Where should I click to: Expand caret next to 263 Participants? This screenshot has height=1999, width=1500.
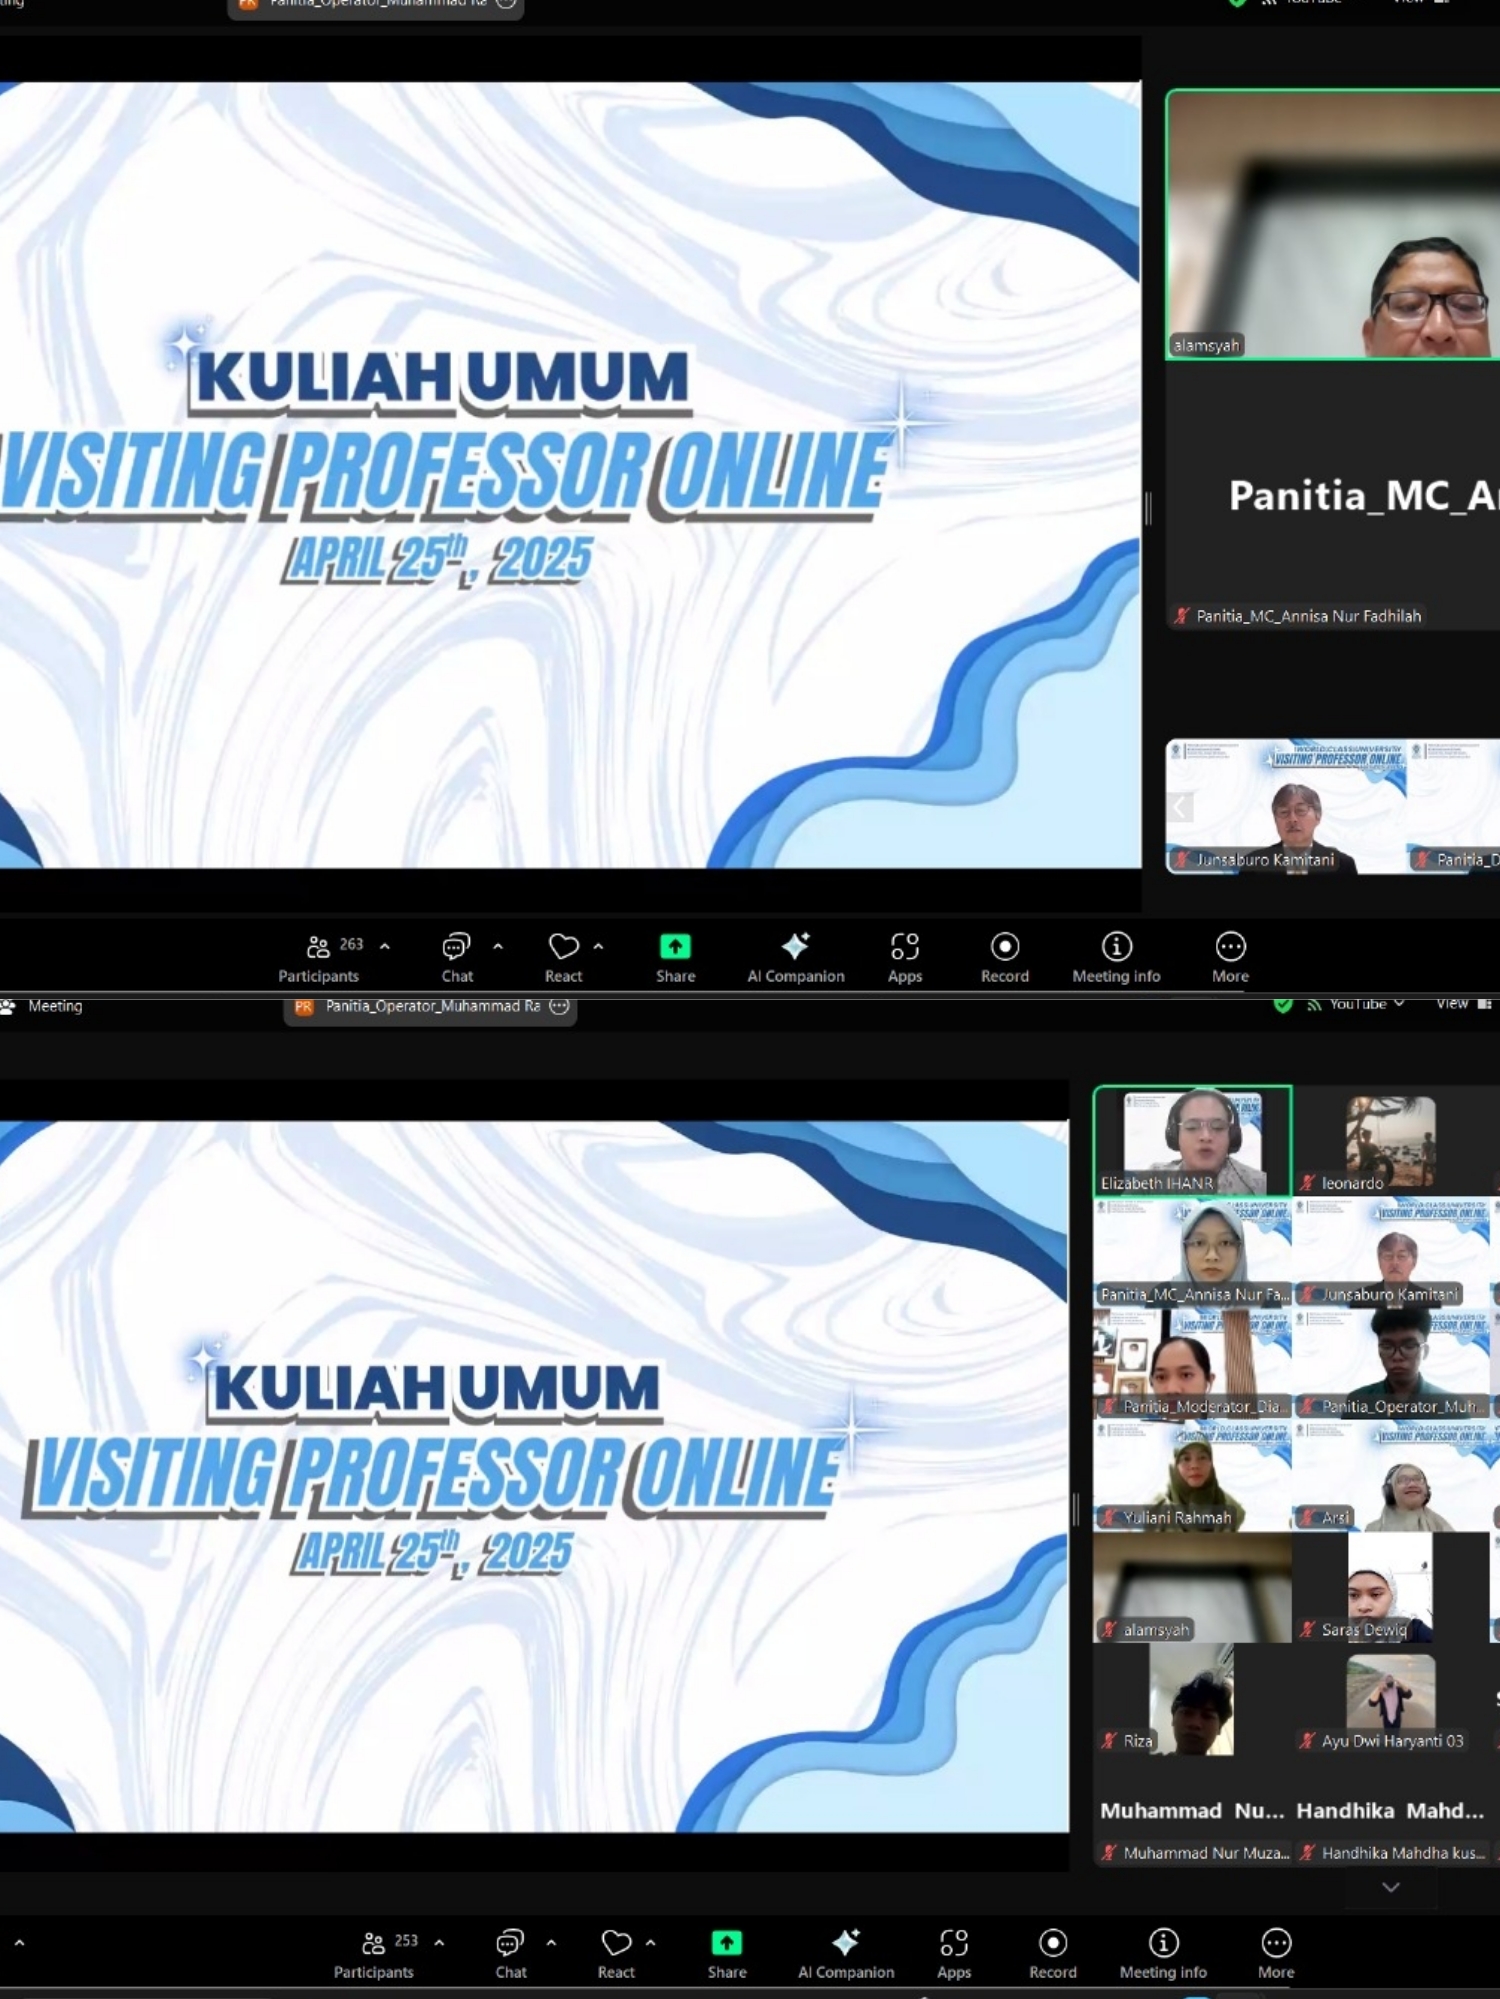click(x=385, y=946)
